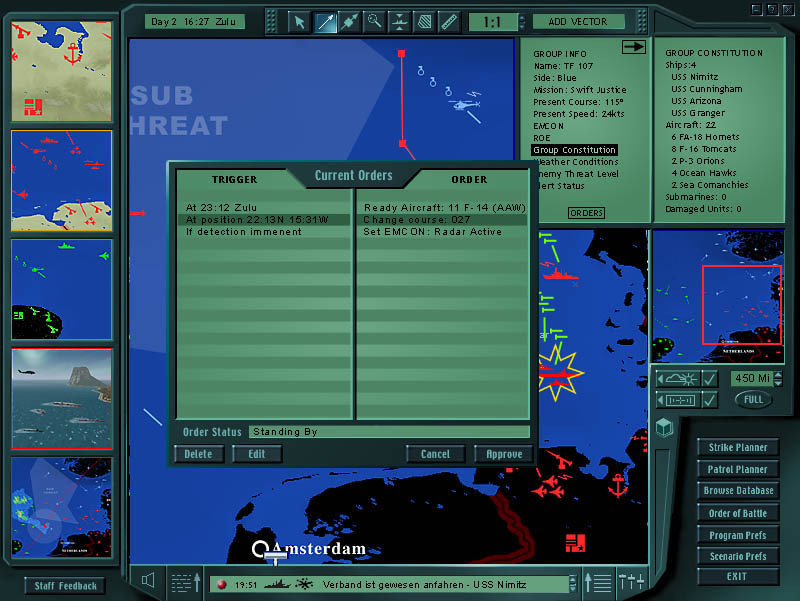Select the 'At 23:12 Zulu' trigger row
800x601 pixels.
264,208
